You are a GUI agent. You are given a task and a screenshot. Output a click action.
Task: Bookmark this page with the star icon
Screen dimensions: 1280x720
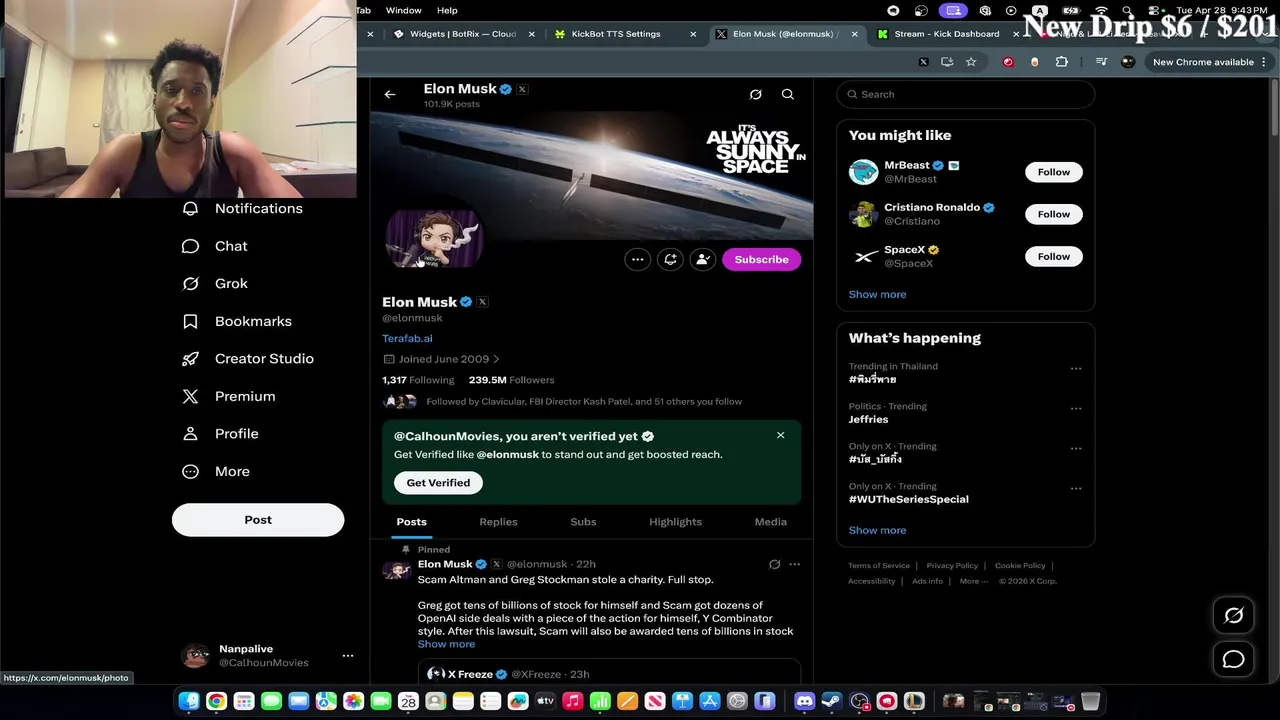tap(971, 62)
